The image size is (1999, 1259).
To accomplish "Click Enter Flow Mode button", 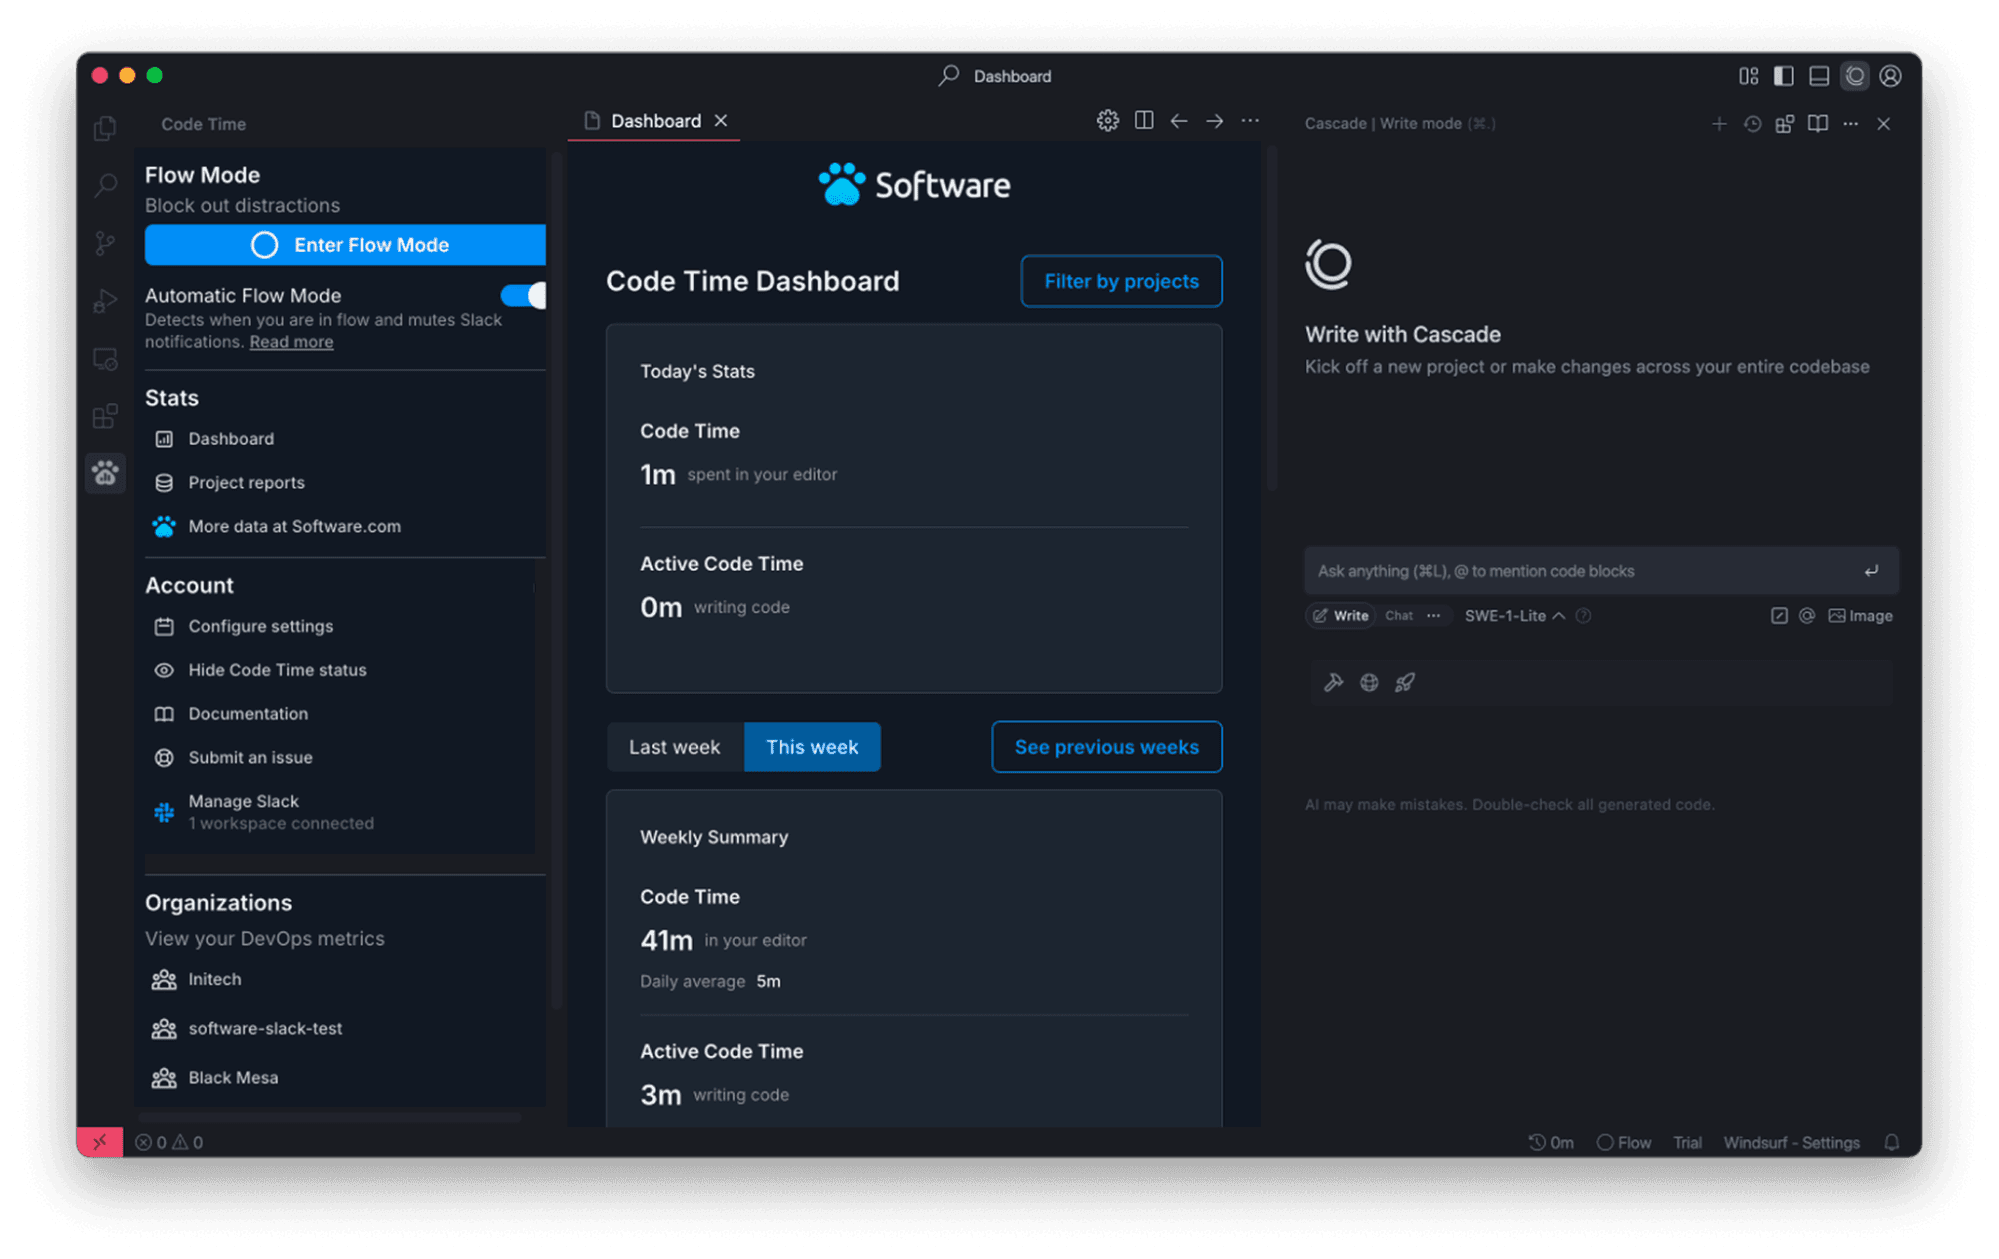I will 345,245.
